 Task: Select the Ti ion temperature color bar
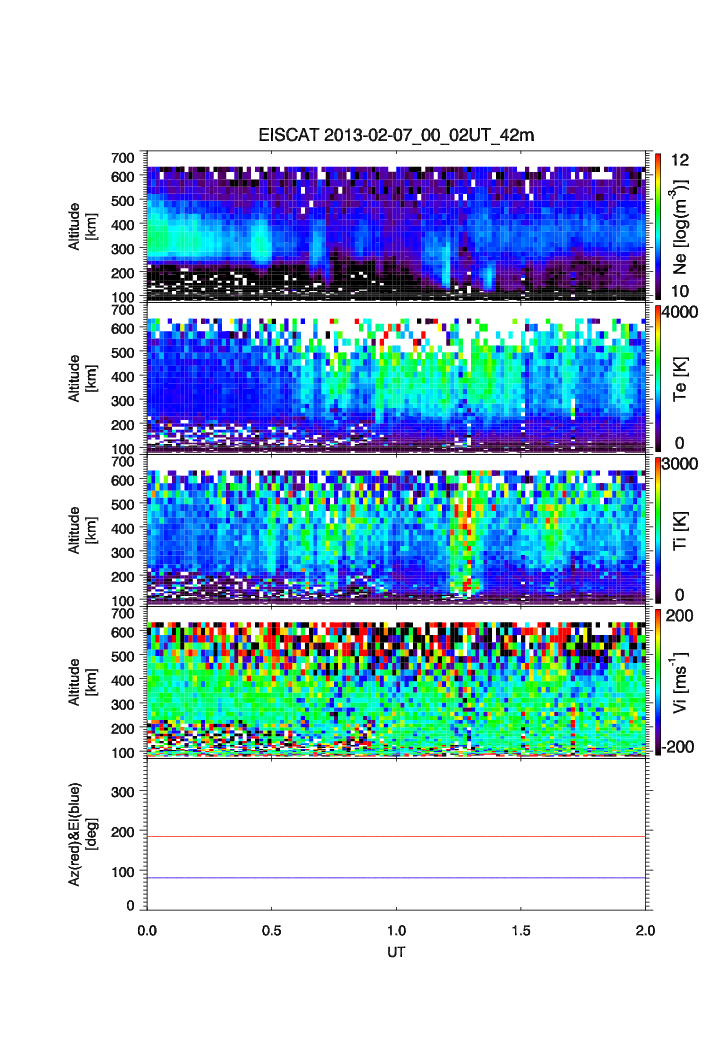(659, 530)
